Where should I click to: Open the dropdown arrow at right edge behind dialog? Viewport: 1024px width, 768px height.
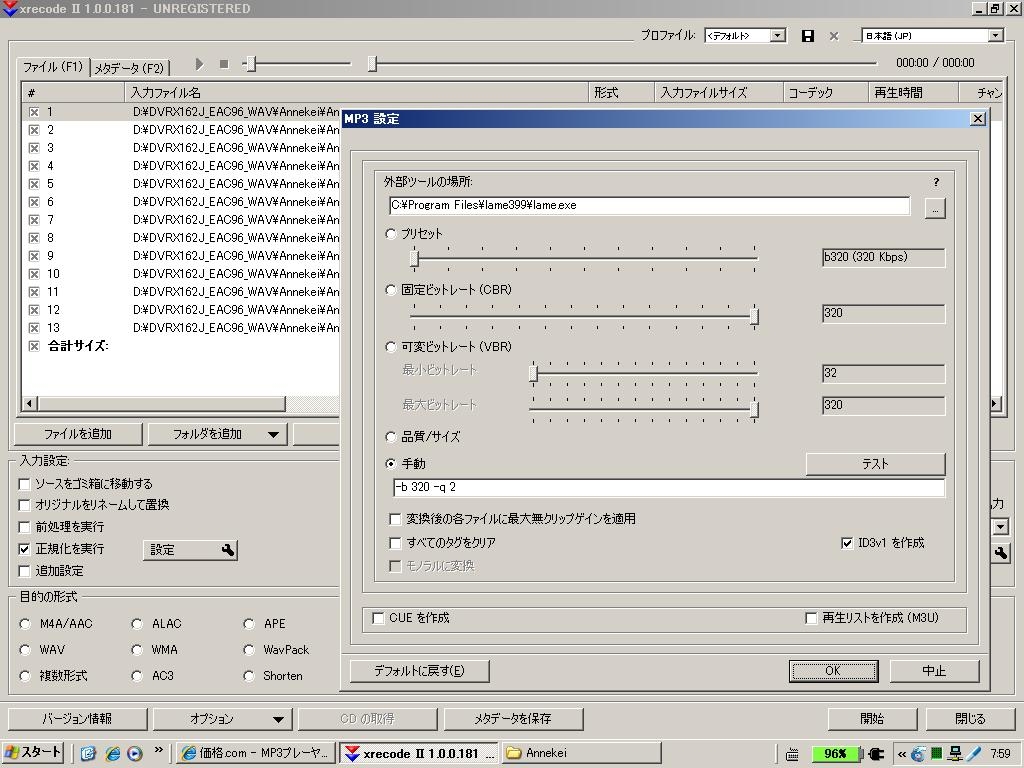(1001, 526)
